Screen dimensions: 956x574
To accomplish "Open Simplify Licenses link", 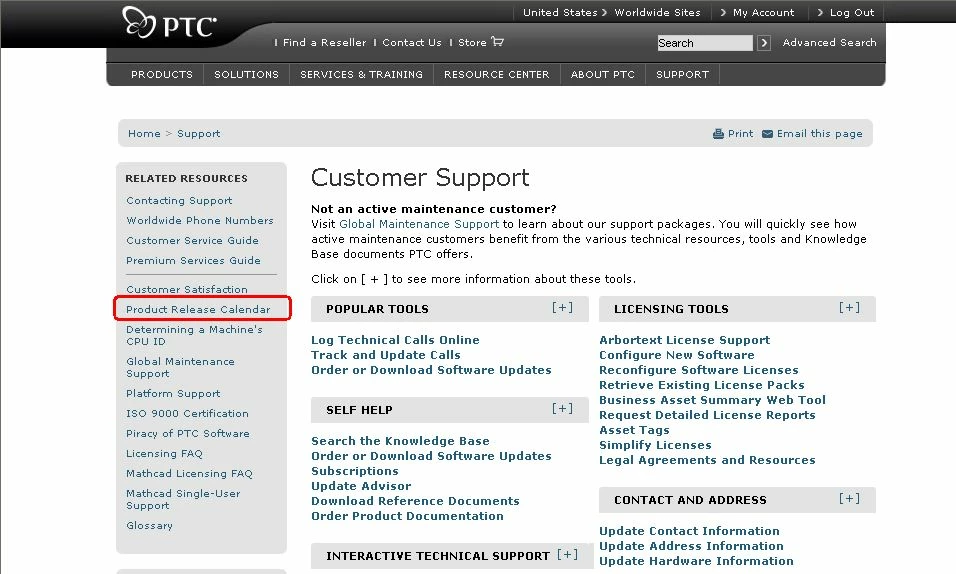I will click(655, 445).
